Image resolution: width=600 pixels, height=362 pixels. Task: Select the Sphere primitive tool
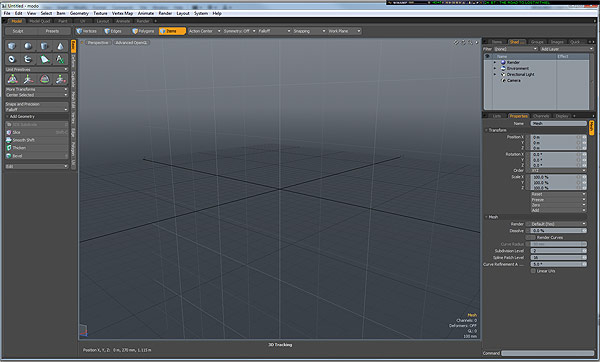(28, 46)
